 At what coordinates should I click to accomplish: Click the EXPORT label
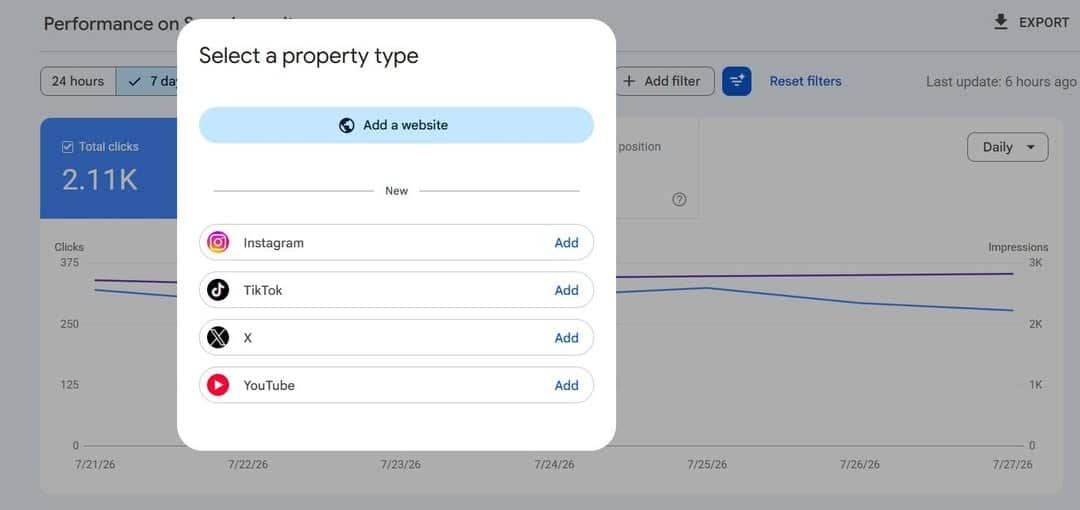(x=1044, y=23)
